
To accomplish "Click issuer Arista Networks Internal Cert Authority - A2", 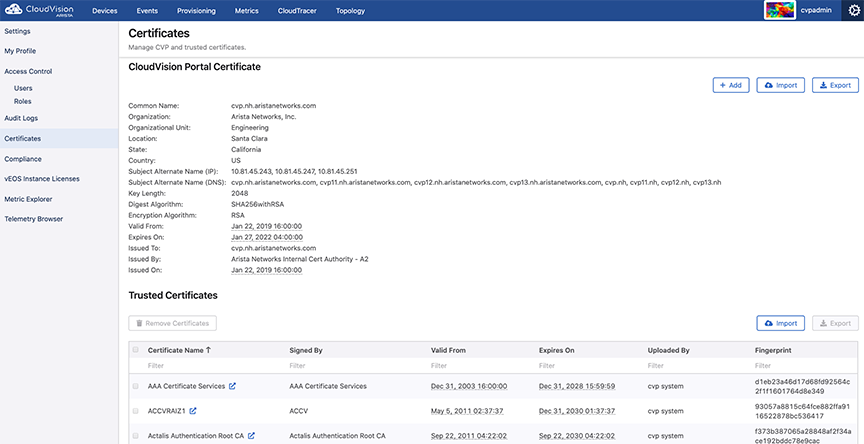I will pos(300,259).
